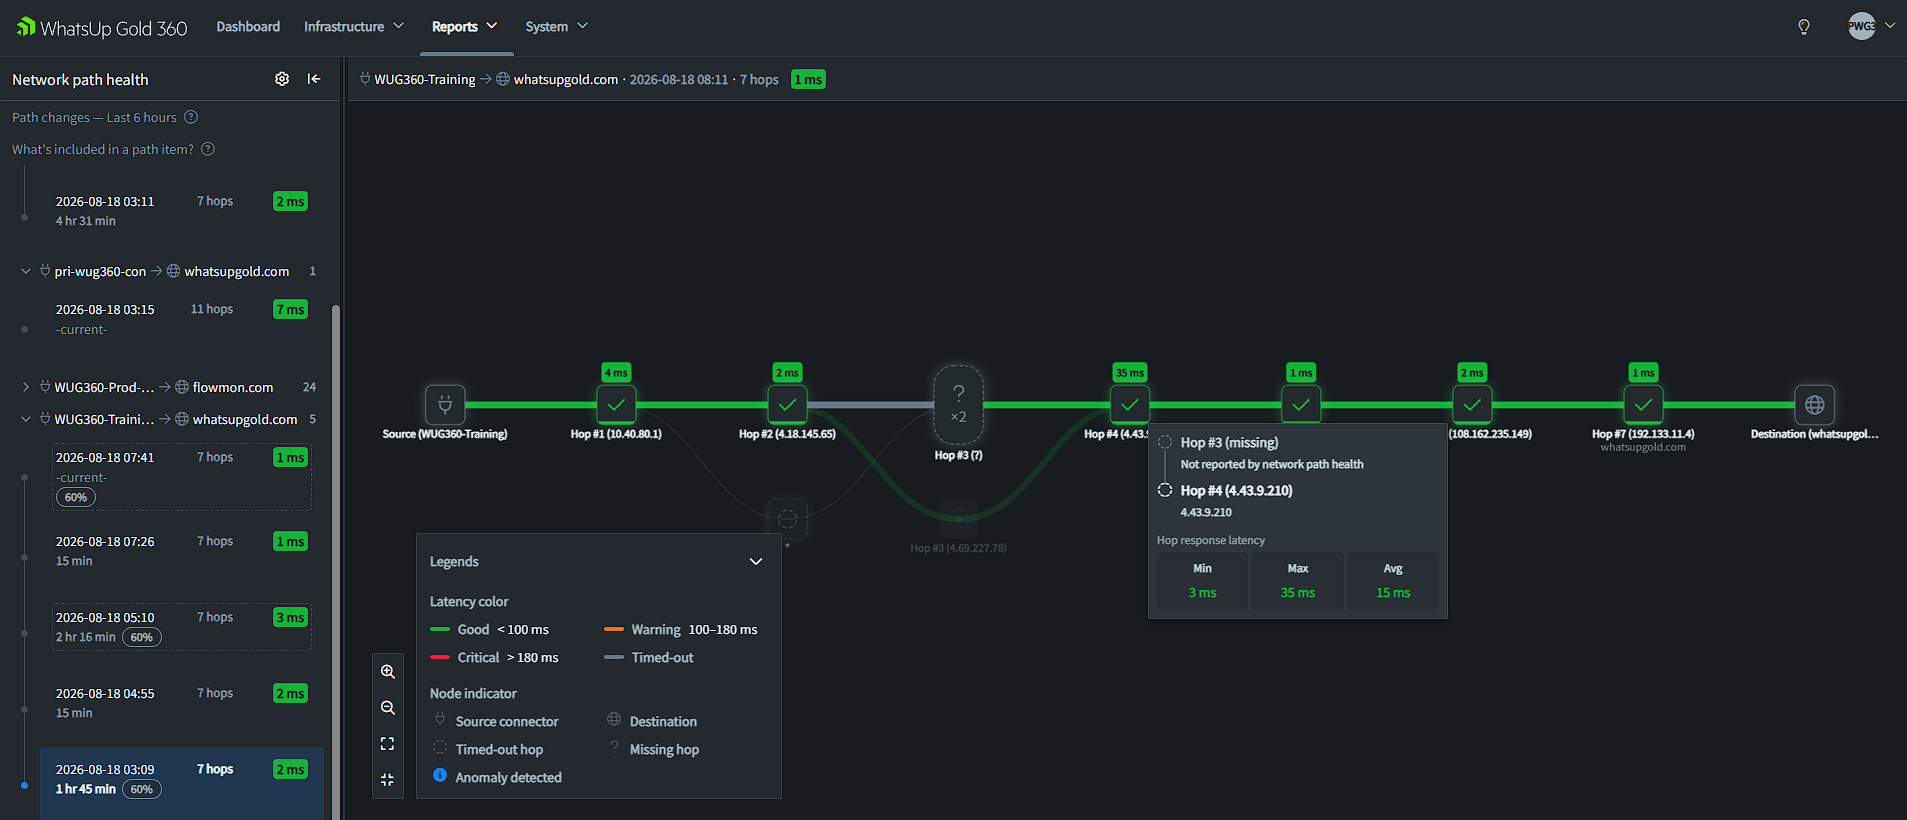
Task: Open the Dashboard page
Action: [x=248, y=27]
